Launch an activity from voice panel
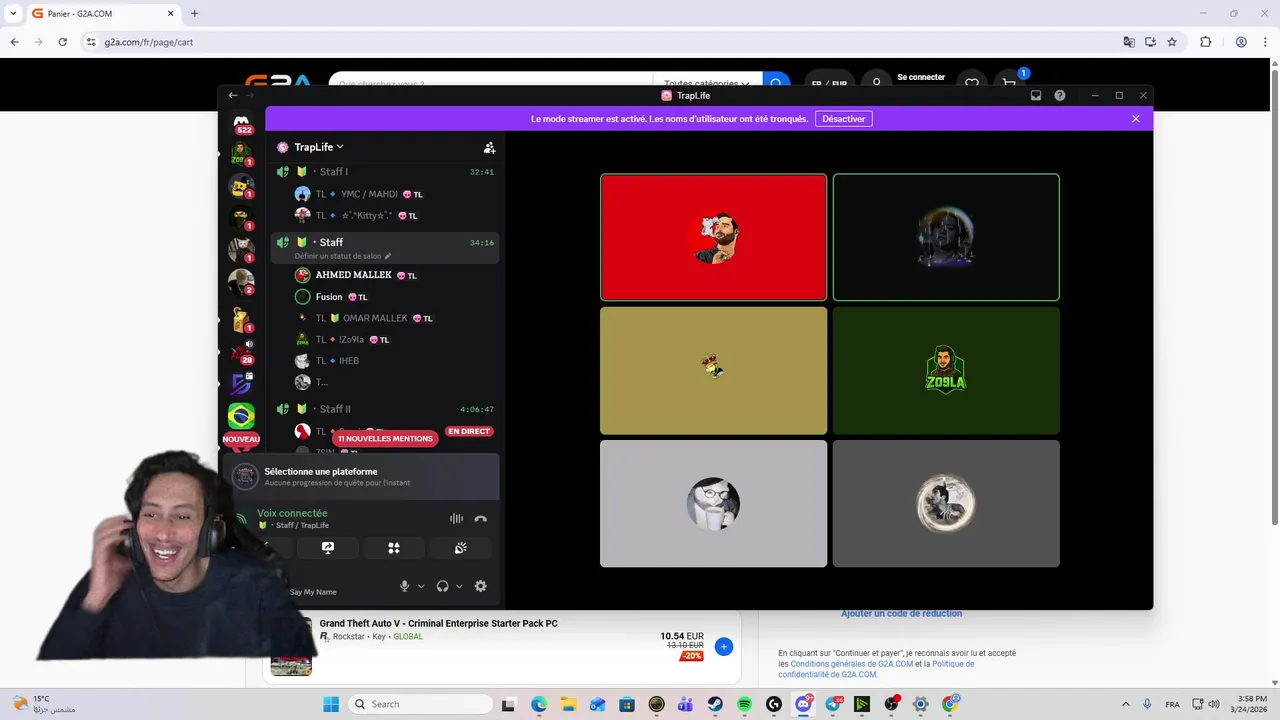1280x720 pixels. point(394,548)
